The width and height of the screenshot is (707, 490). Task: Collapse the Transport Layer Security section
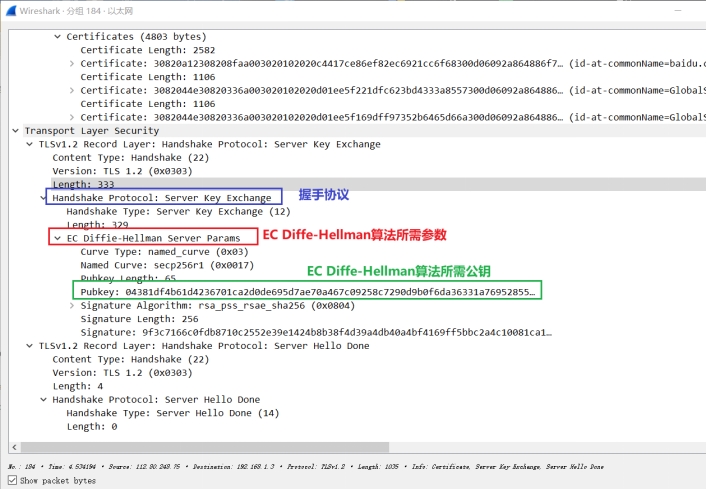click(x=15, y=131)
